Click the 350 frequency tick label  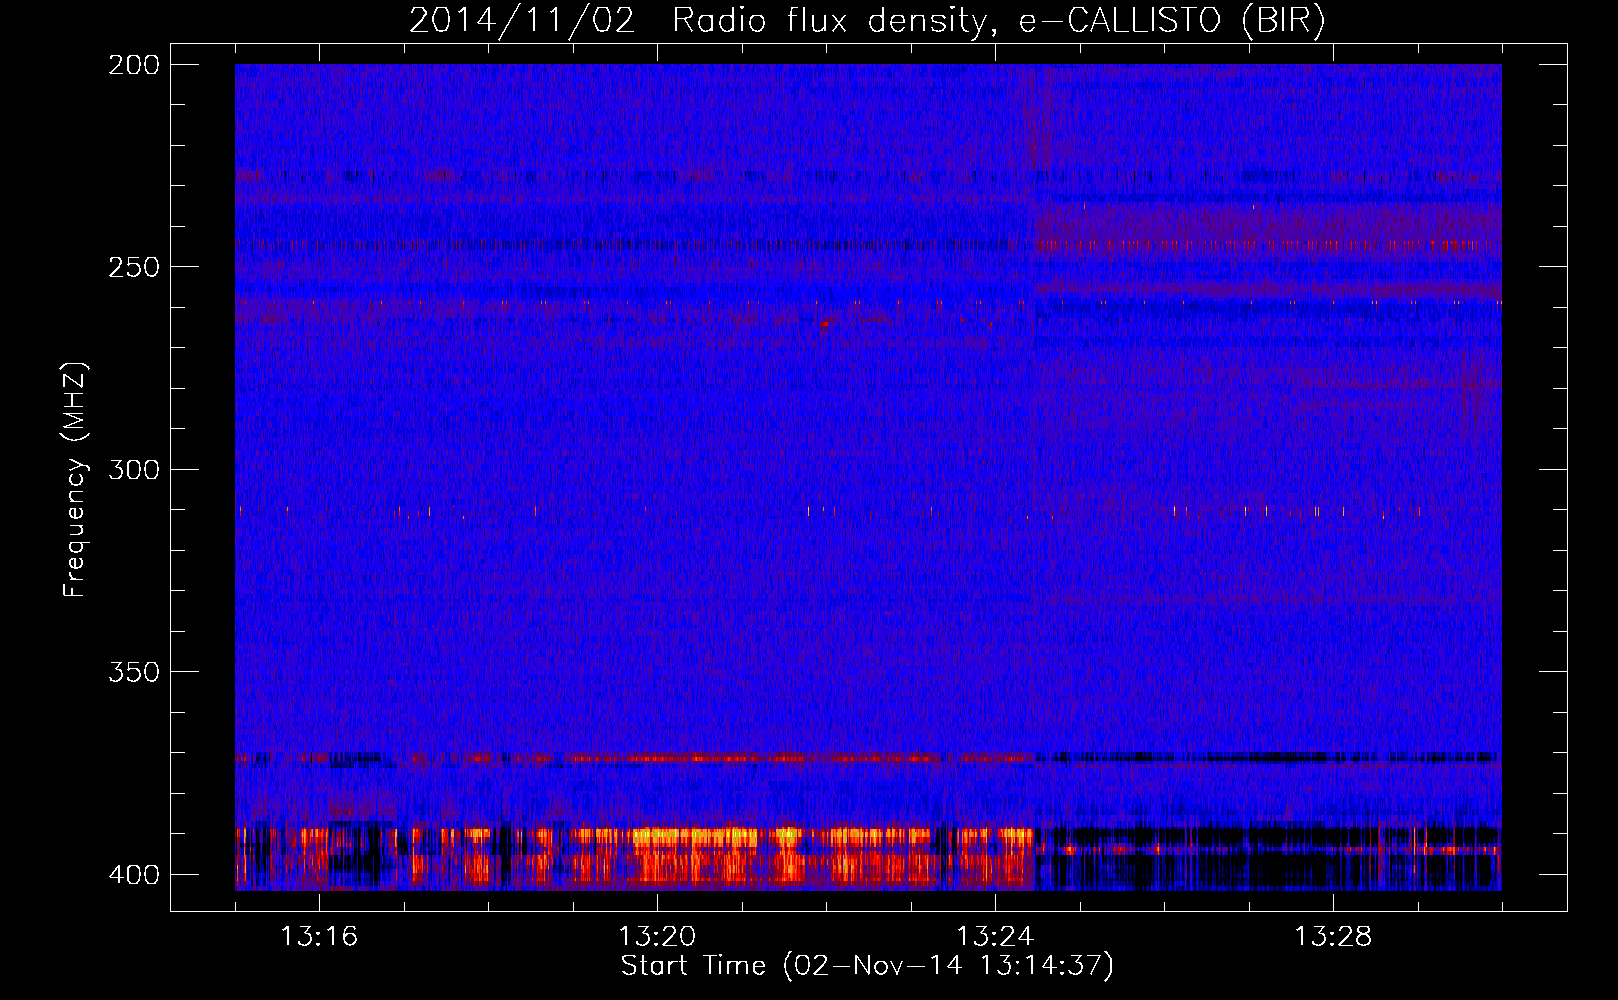(134, 672)
